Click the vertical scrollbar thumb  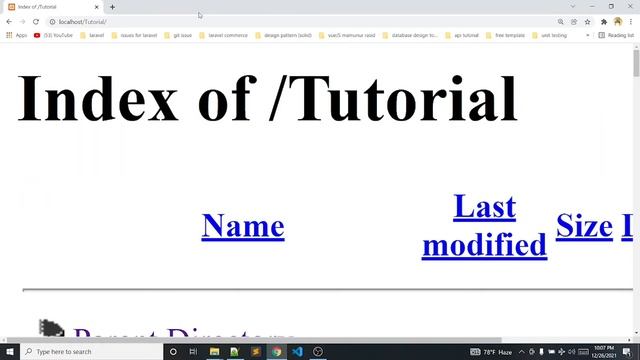(x=636, y=63)
